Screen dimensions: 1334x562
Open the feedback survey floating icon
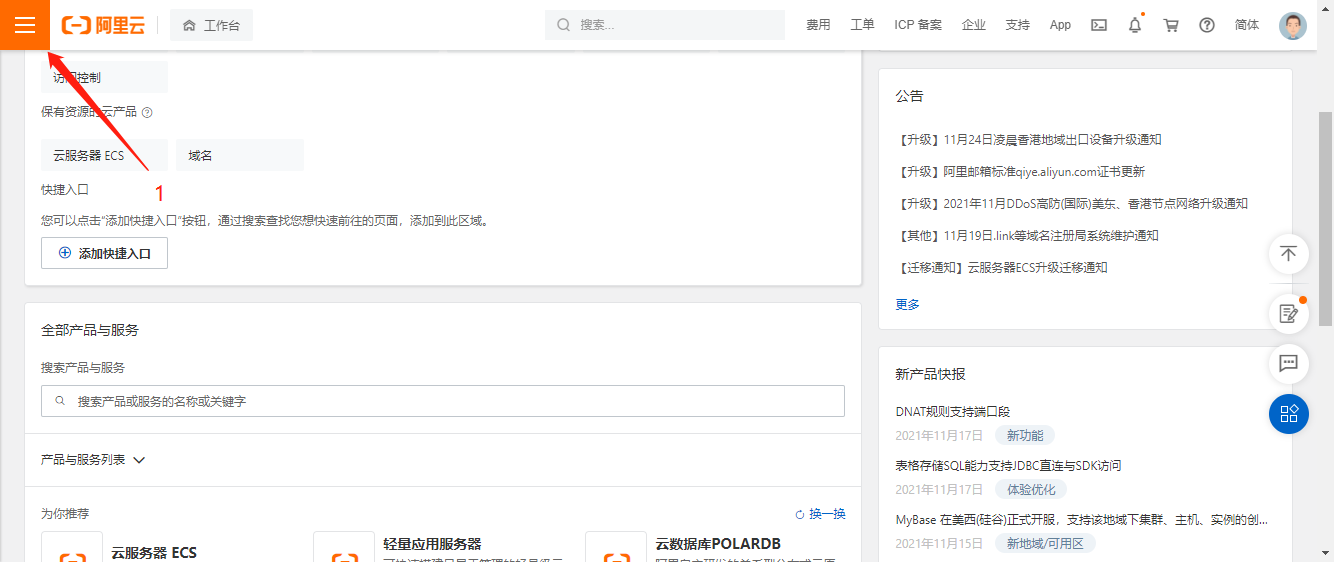tap(1288, 314)
